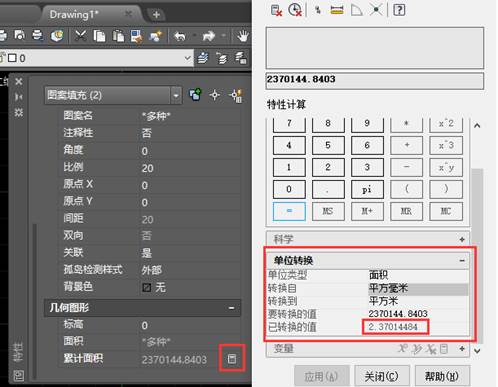Click the MS memory store button
The image size is (498, 387).
tap(328, 211)
